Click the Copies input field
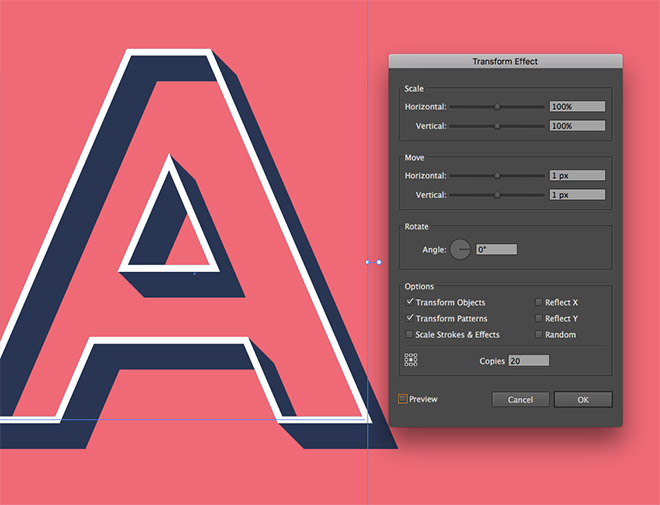 pyautogui.click(x=528, y=360)
